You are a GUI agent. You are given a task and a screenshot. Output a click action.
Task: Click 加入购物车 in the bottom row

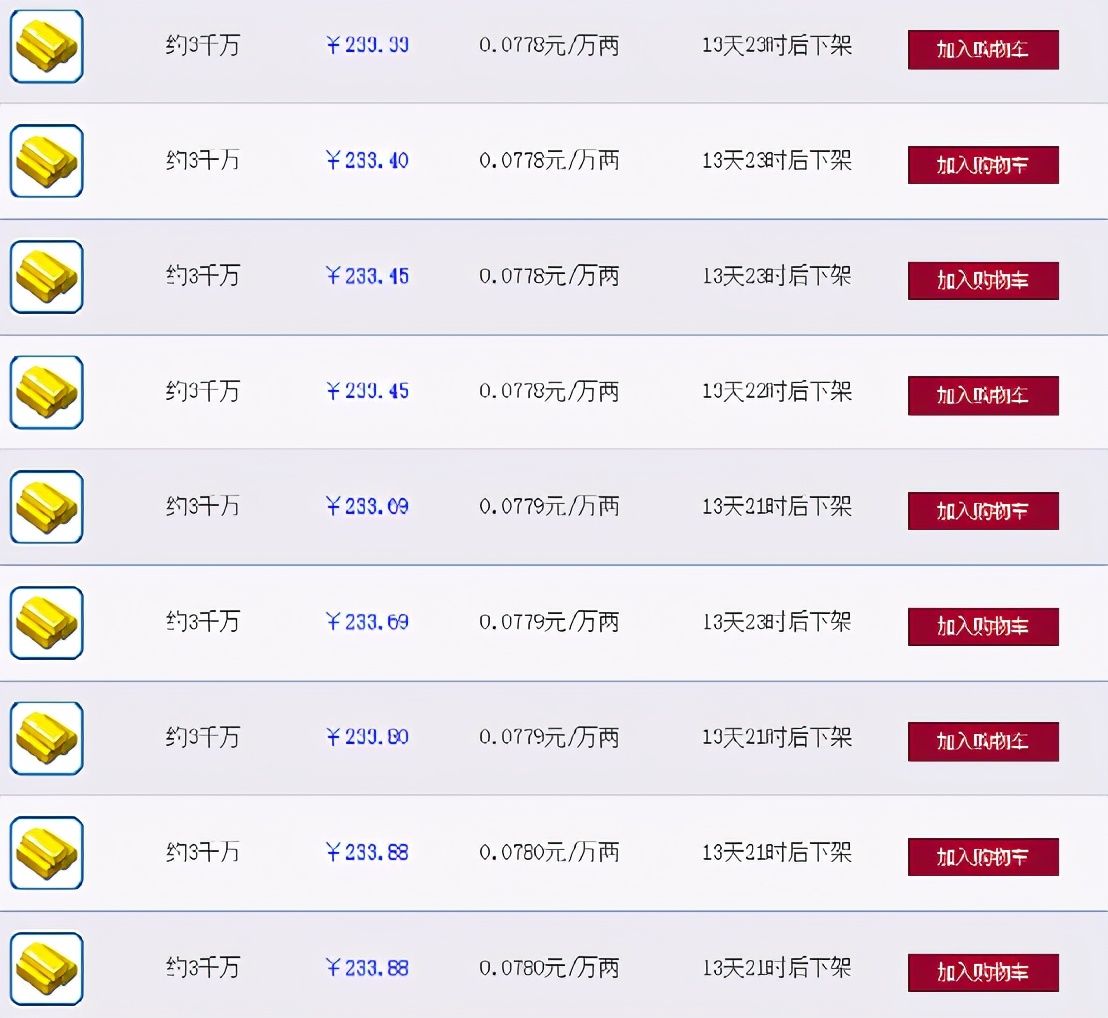click(x=982, y=970)
